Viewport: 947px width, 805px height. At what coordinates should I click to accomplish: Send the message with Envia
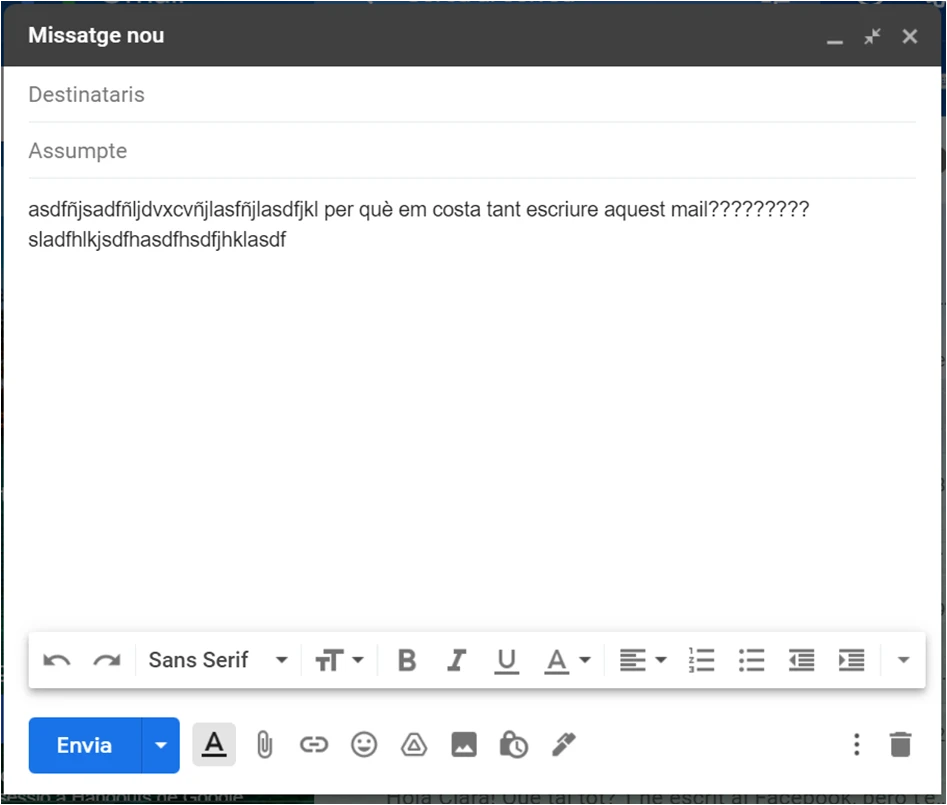pyautogui.click(x=85, y=745)
